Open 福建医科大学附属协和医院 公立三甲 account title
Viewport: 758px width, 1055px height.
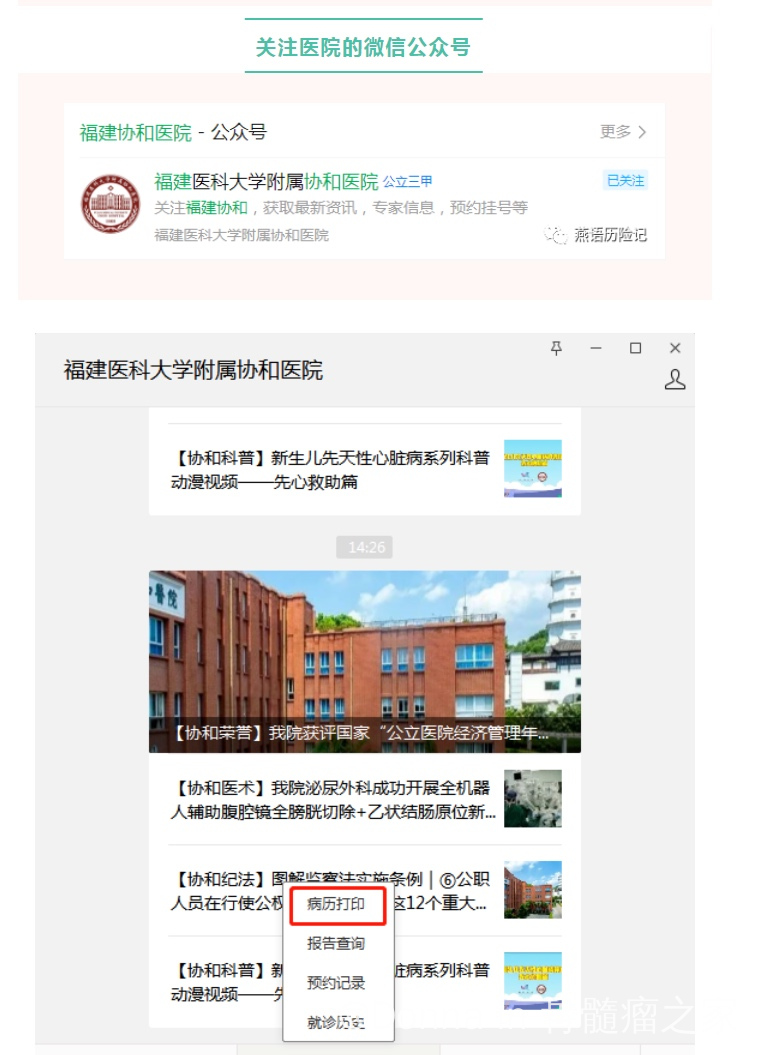(x=293, y=182)
